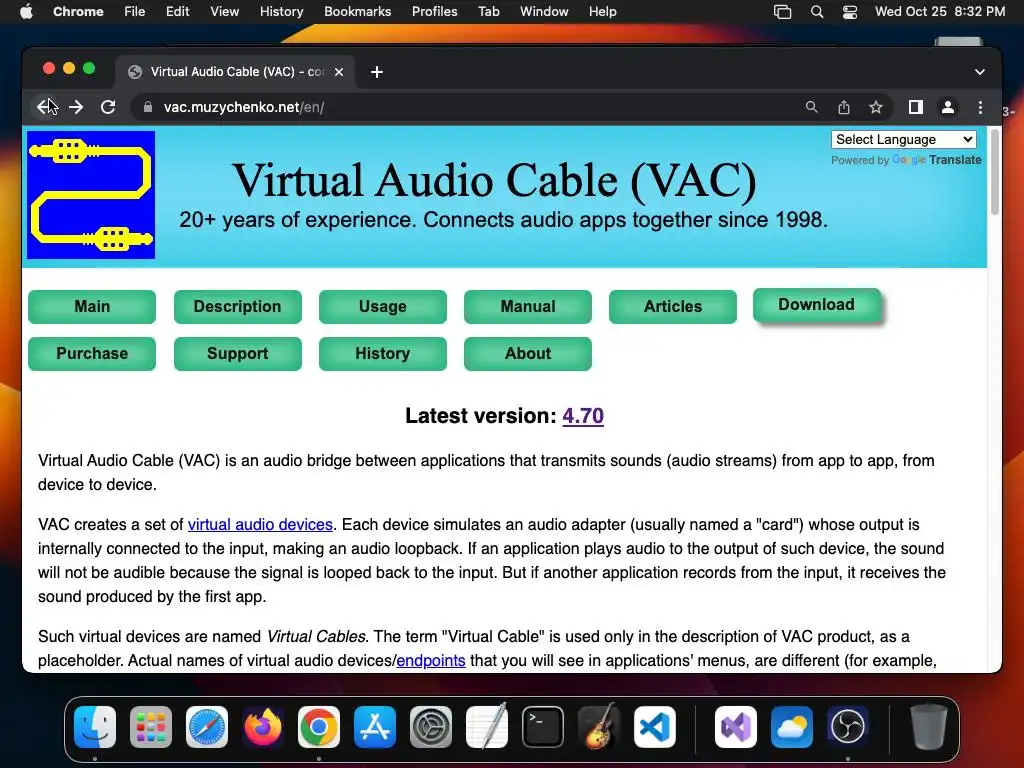Viewport: 1024px width, 768px height.
Task: Click the page vertical scrollbar thumb
Action: (x=995, y=172)
